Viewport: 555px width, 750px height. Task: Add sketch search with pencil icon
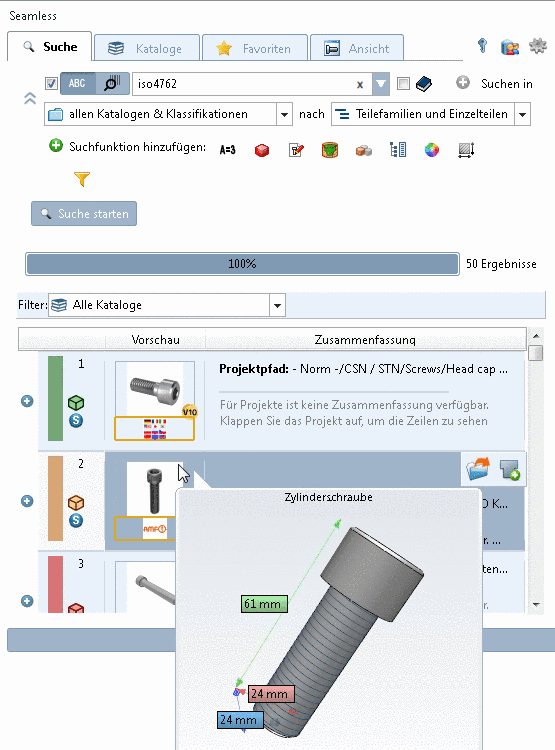click(x=296, y=150)
